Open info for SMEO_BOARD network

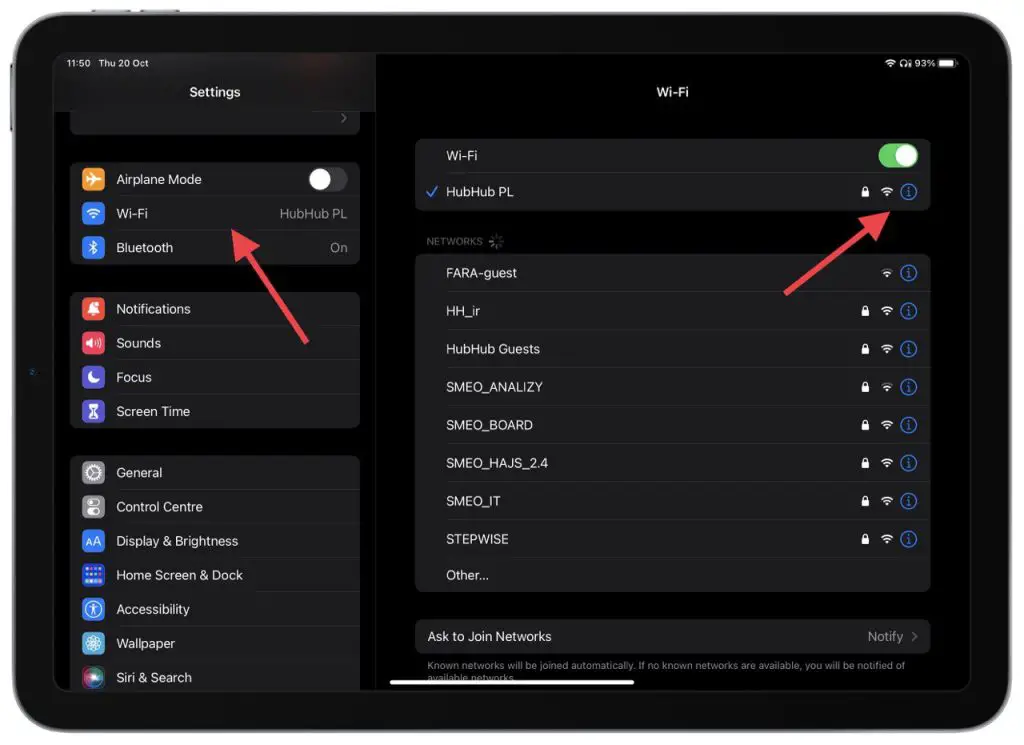coord(908,425)
